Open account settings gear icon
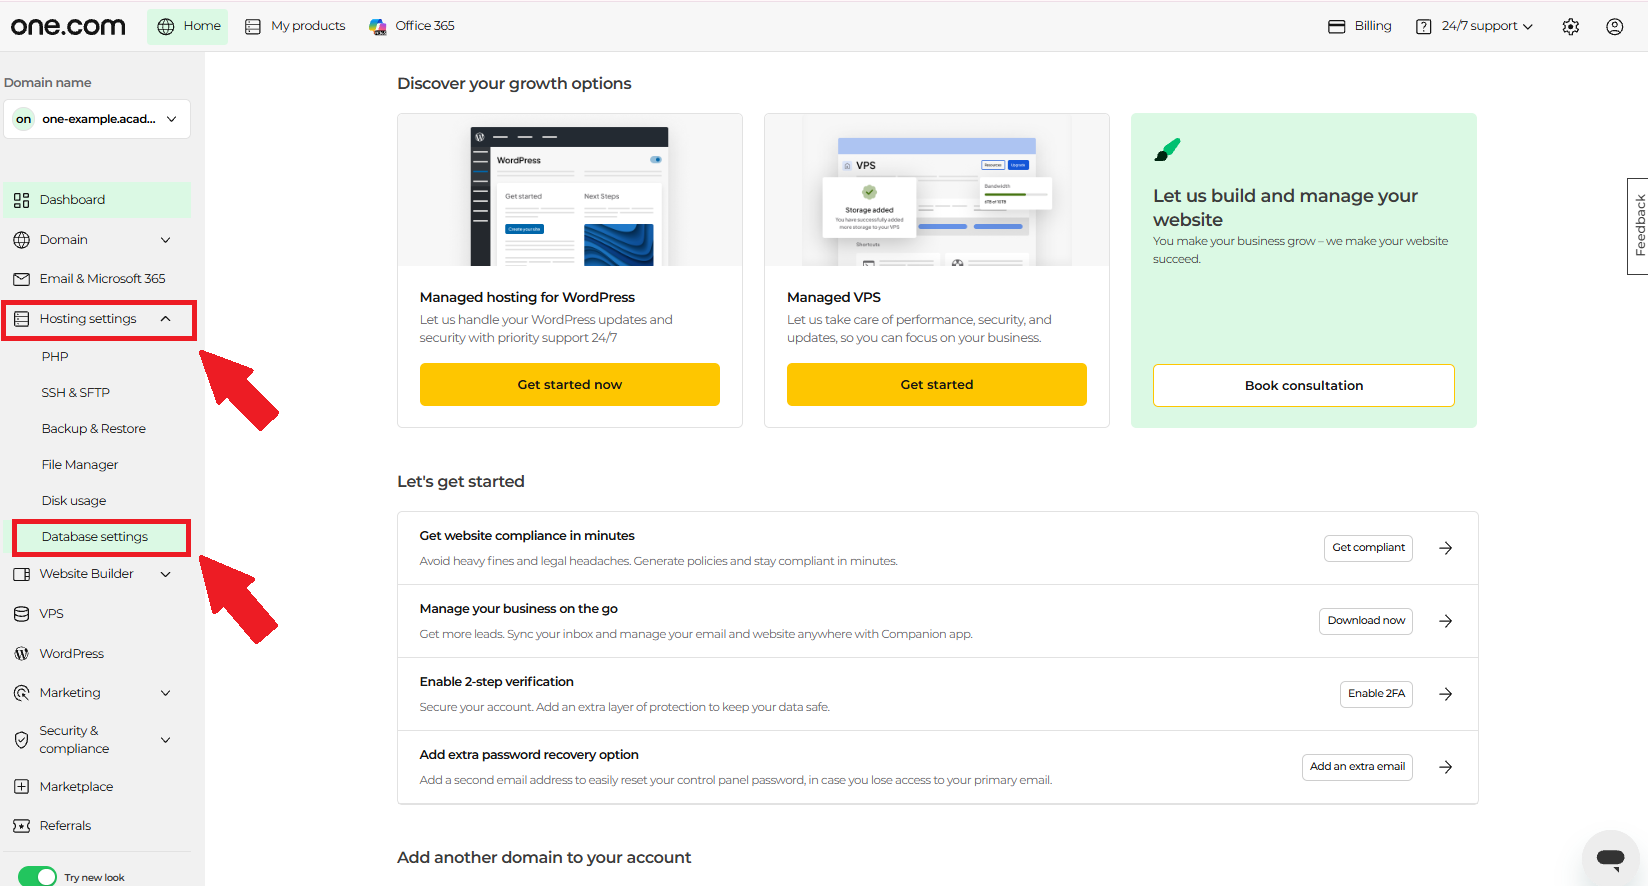Image resolution: width=1648 pixels, height=886 pixels. tap(1570, 27)
